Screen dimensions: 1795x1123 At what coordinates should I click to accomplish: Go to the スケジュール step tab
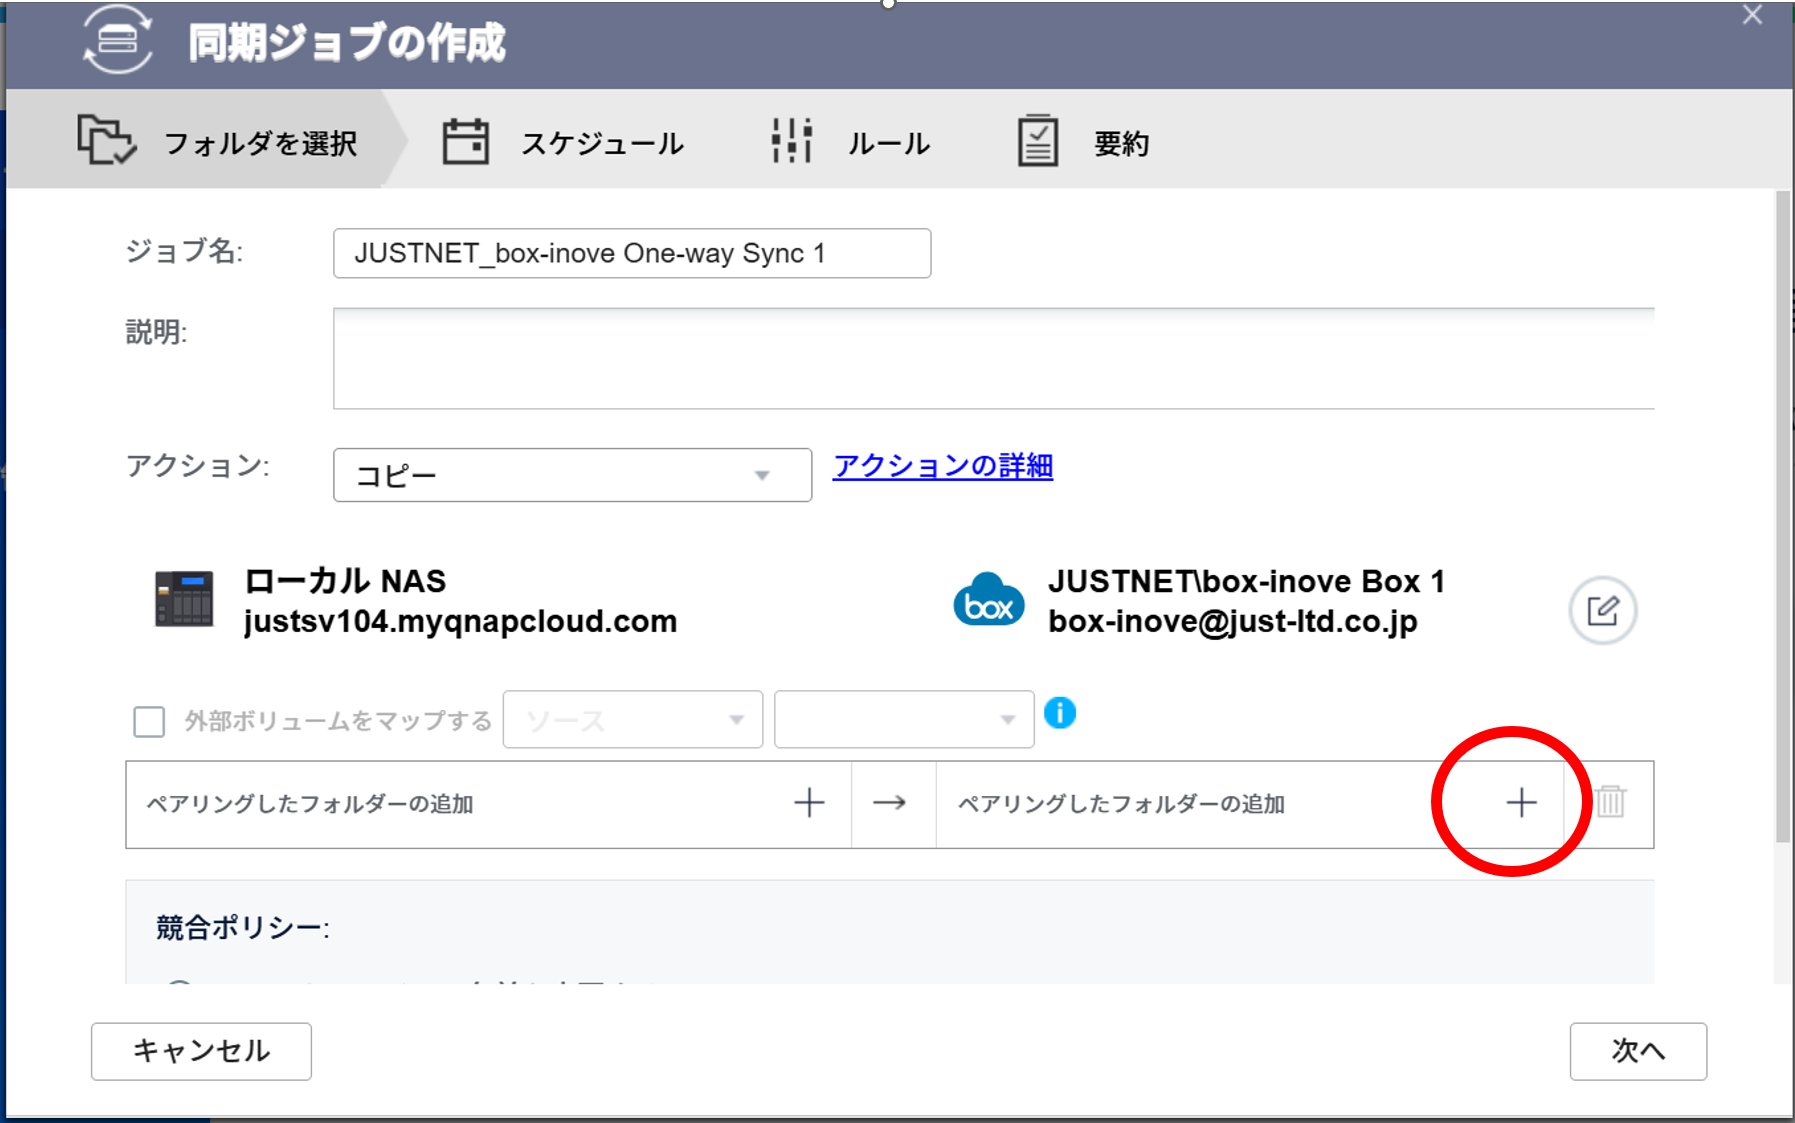(563, 142)
